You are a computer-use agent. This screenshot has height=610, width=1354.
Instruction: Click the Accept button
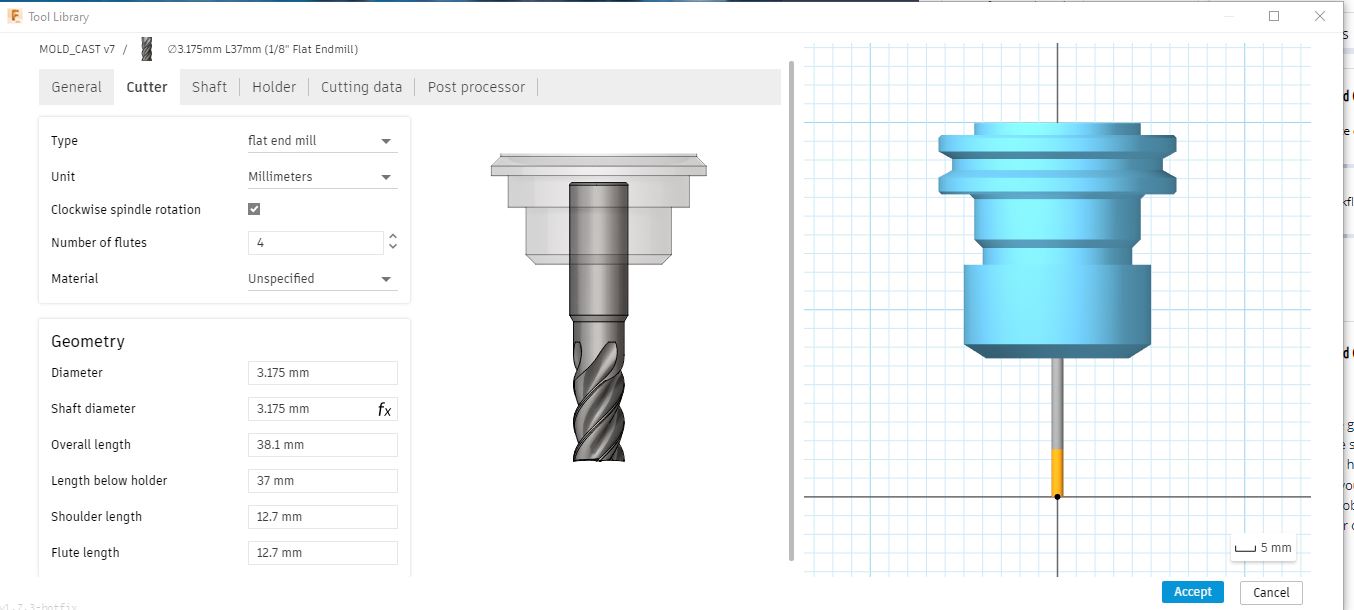1192,592
